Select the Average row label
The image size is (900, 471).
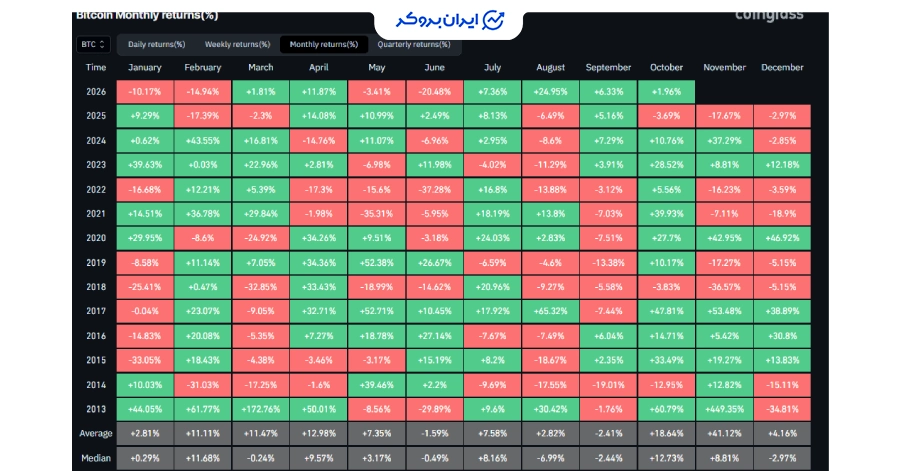point(96,433)
